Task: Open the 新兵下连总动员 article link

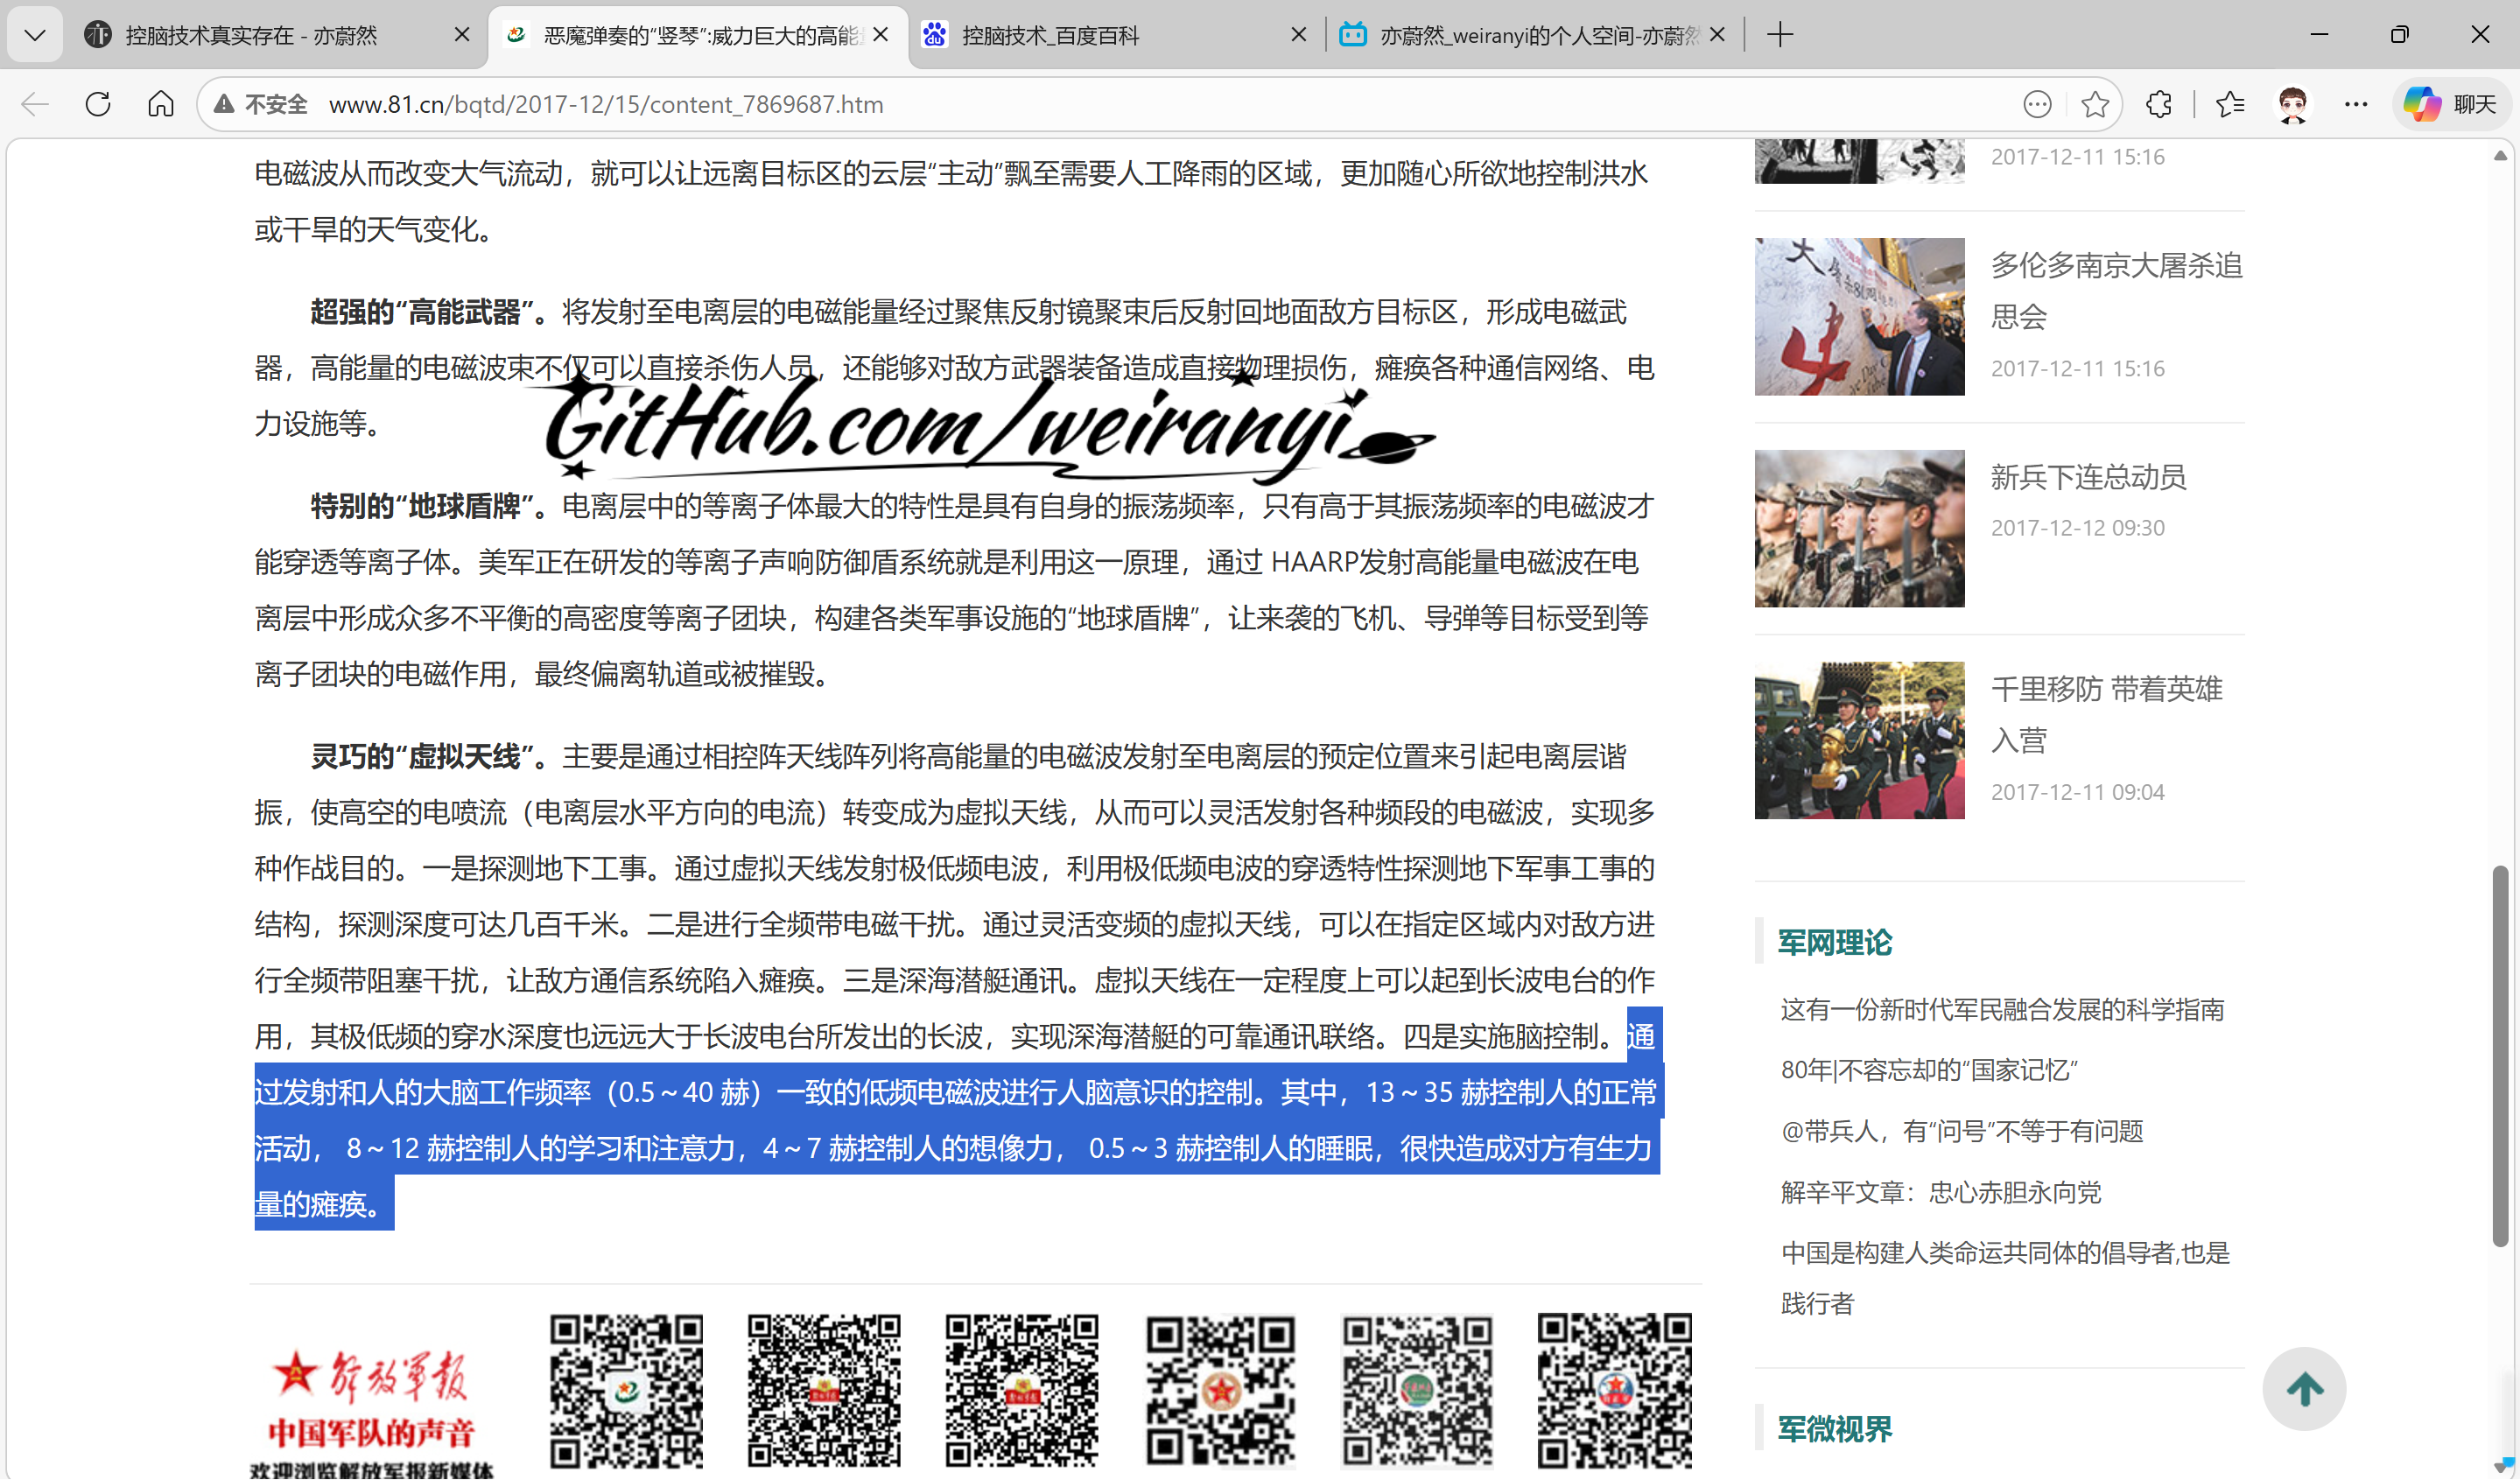Action: (2087, 477)
